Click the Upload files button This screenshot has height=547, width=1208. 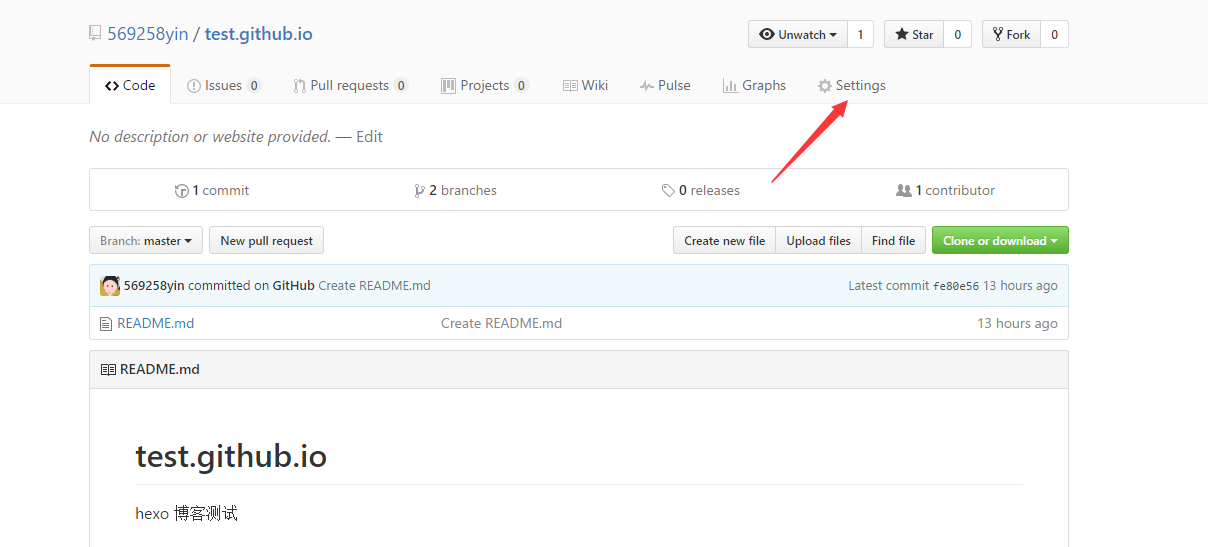click(818, 241)
